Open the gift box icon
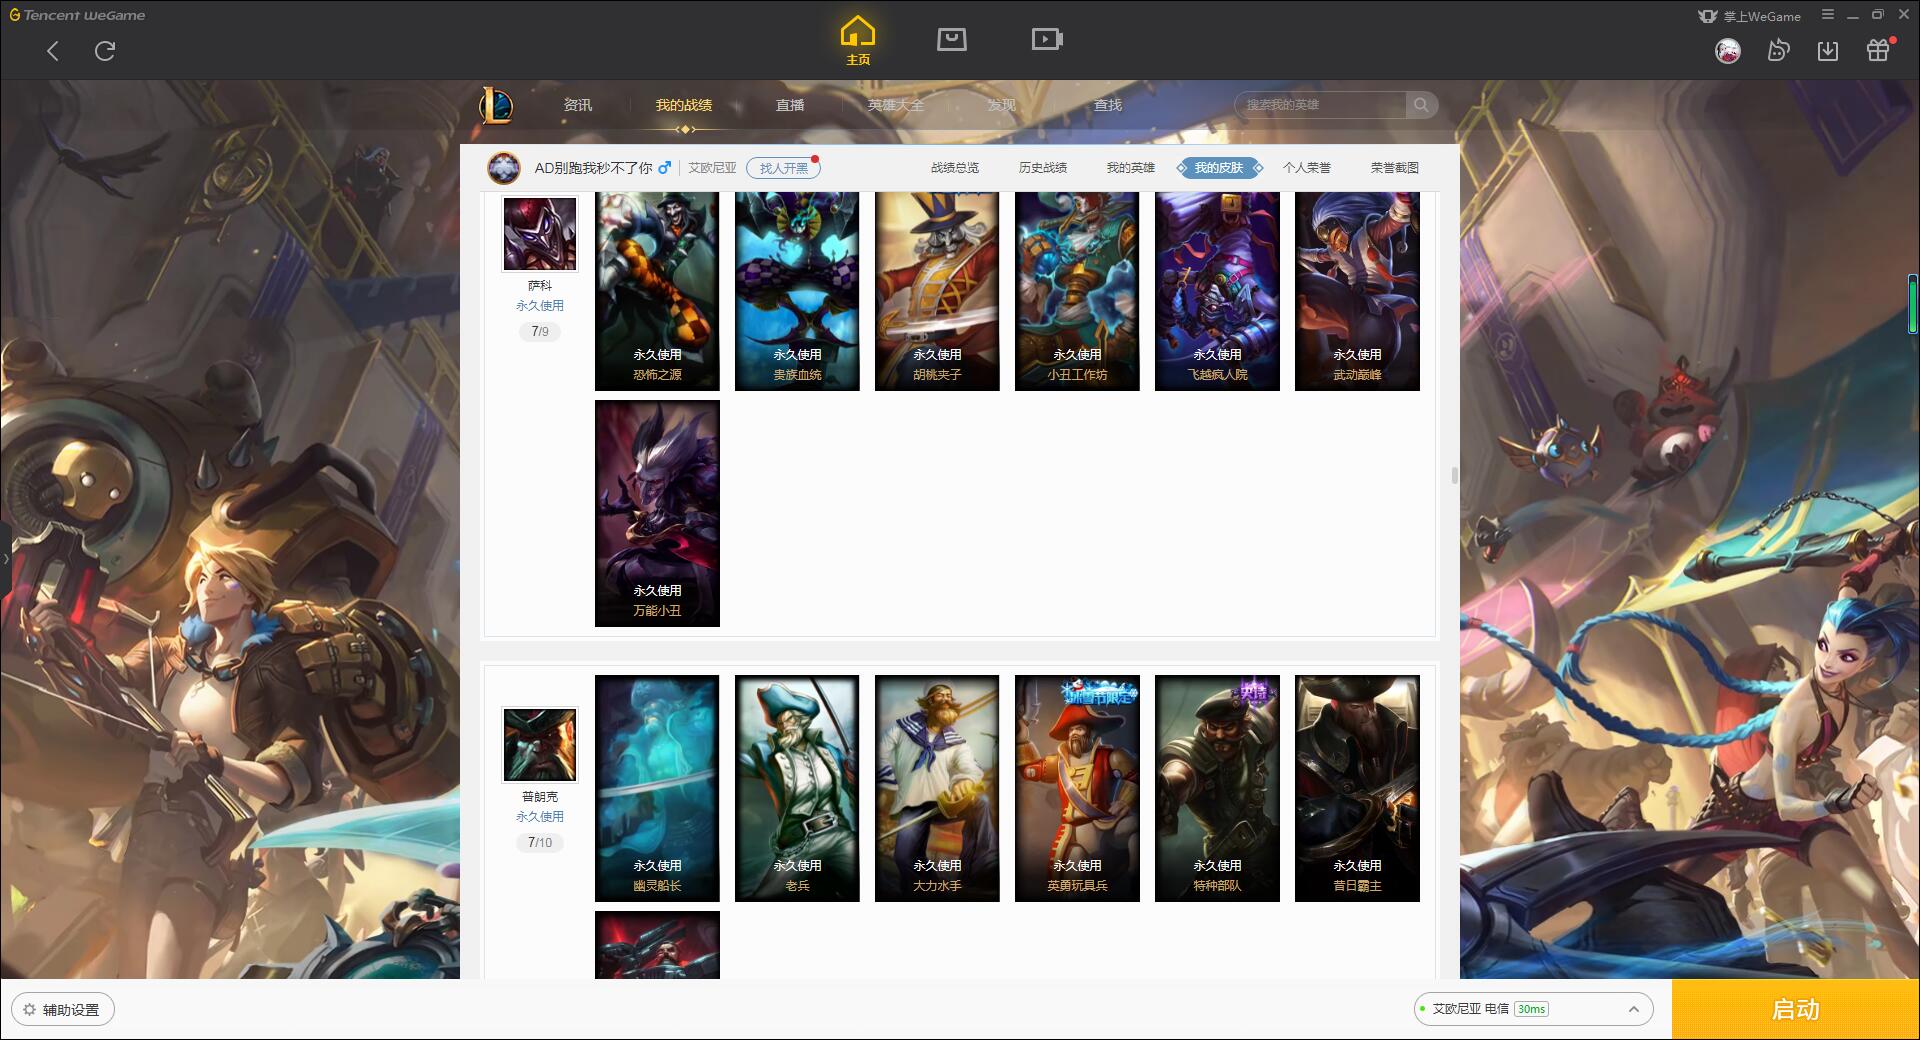The height and width of the screenshot is (1040, 1920). tap(1878, 51)
